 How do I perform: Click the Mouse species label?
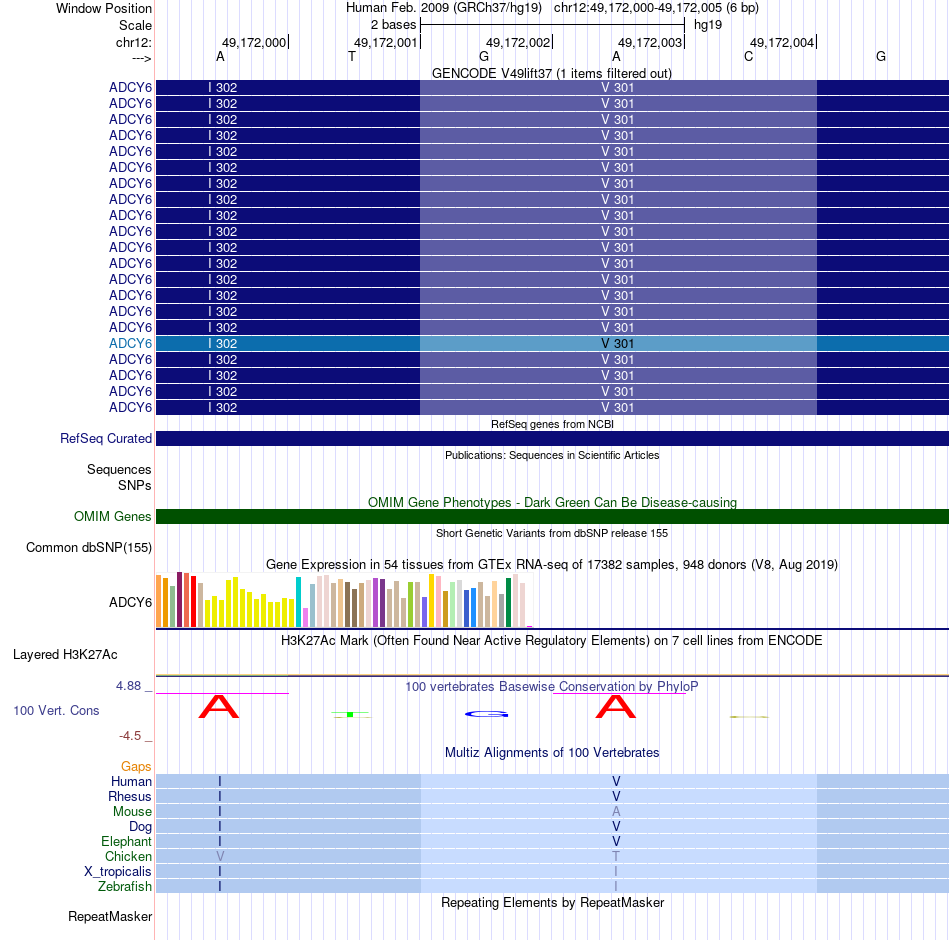pos(132,812)
